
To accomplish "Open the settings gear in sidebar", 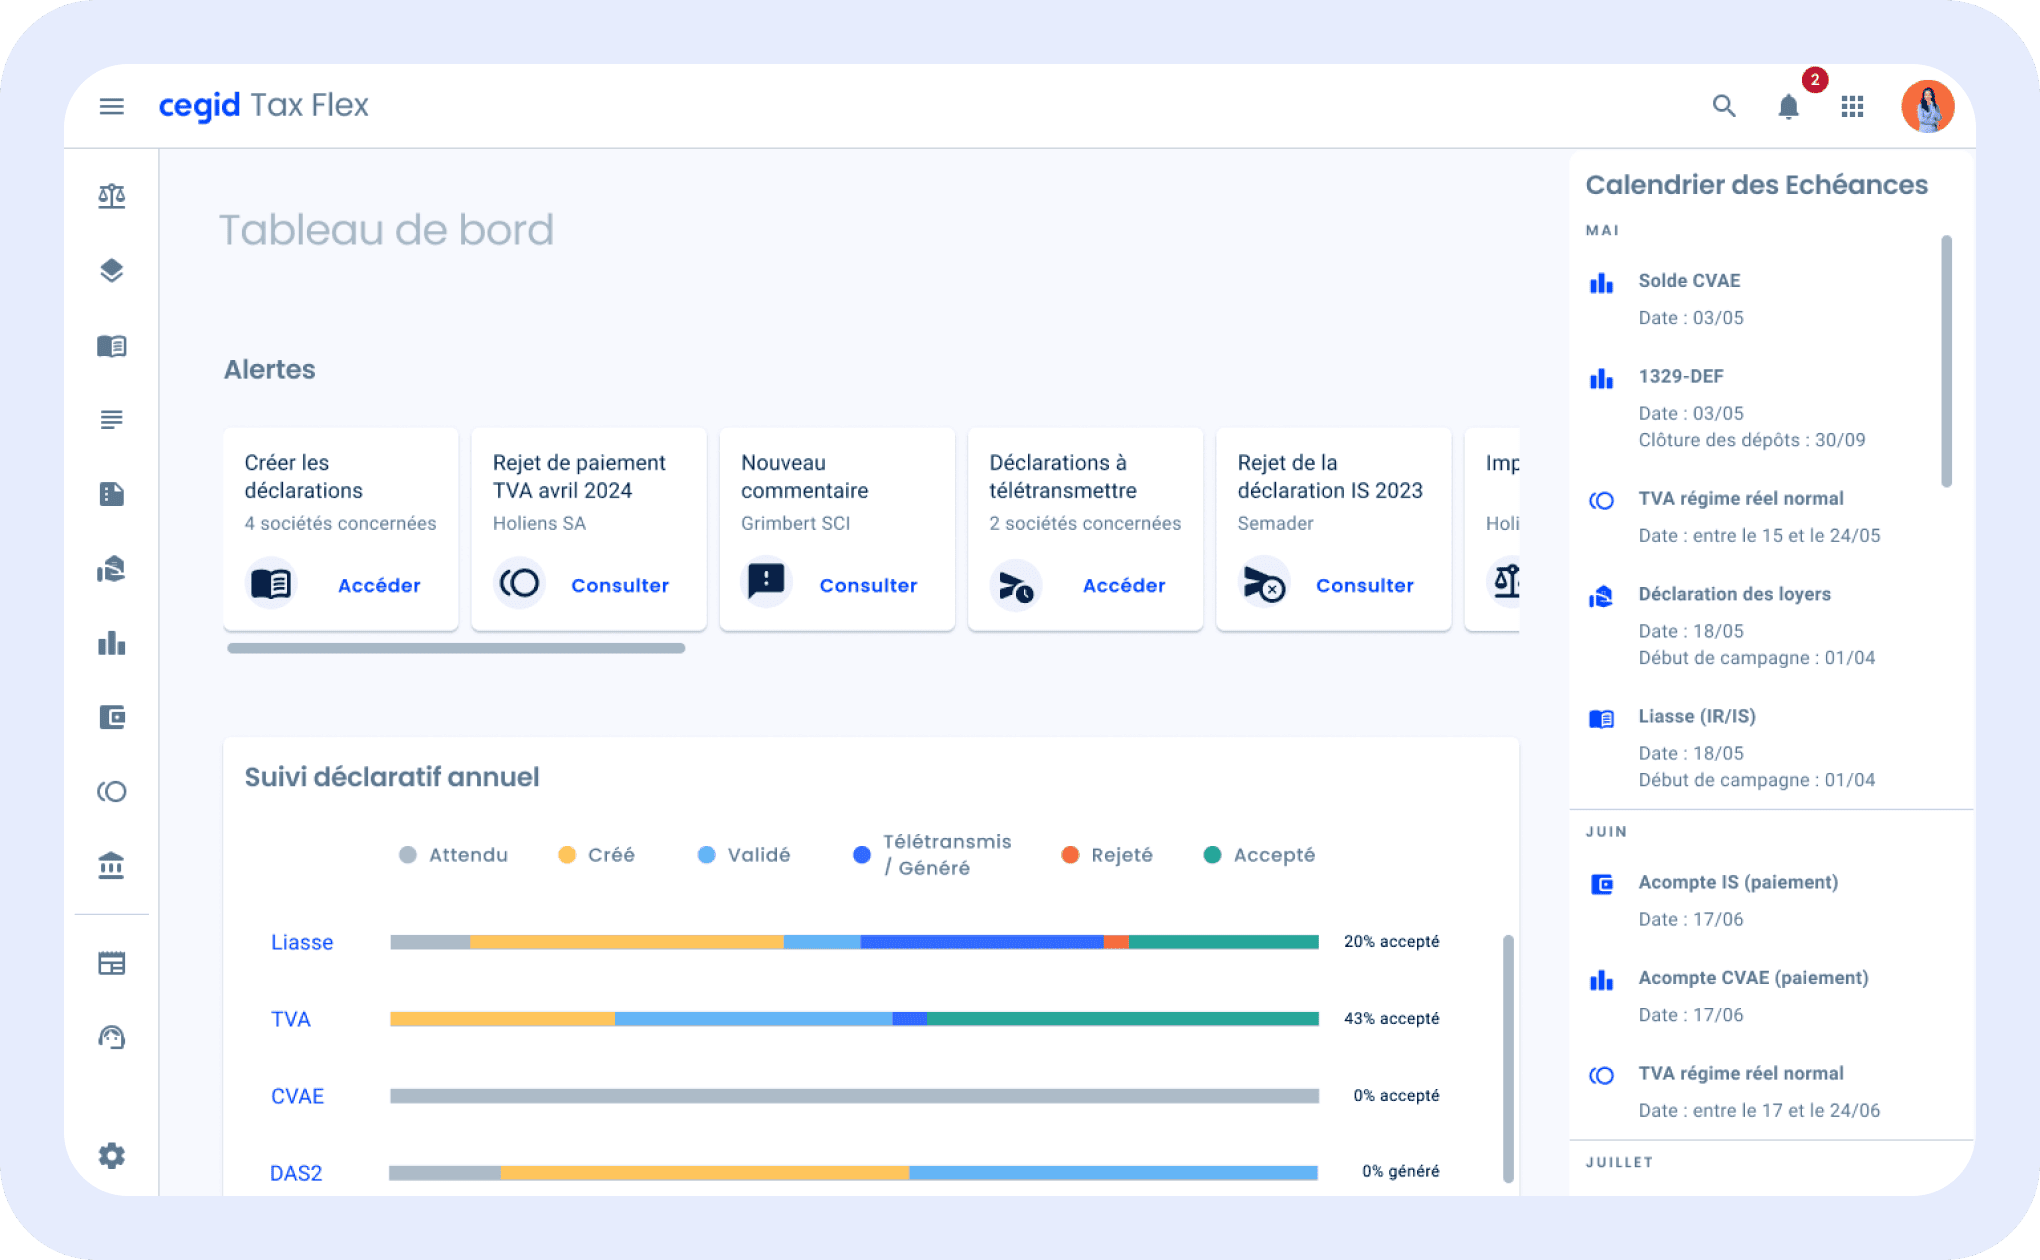I will [112, 1156].
